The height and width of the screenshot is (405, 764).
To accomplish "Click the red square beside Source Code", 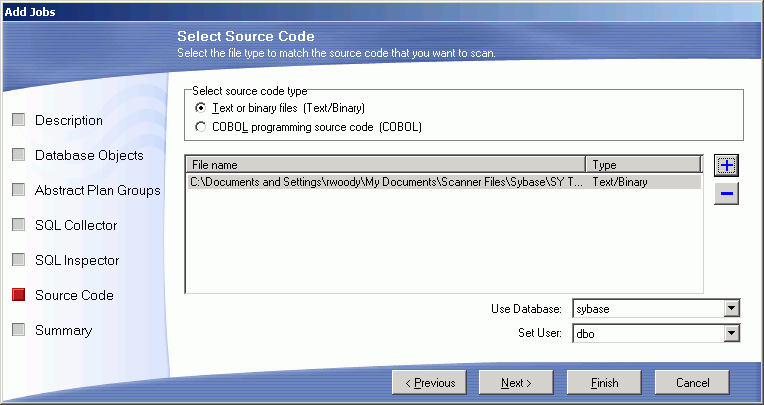I will pyautogui.click(x=18, y=295).
